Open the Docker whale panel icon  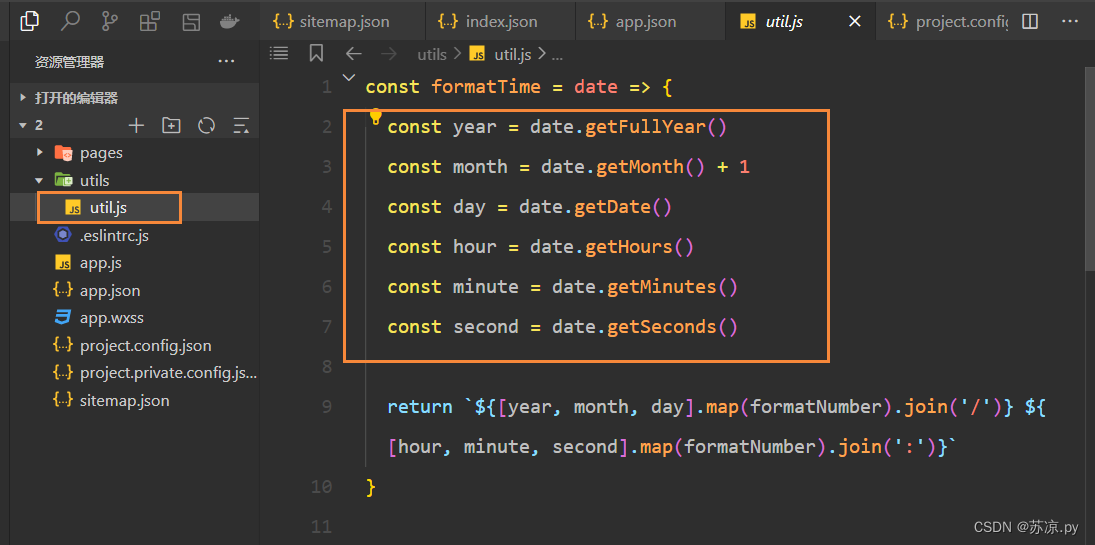229,21
